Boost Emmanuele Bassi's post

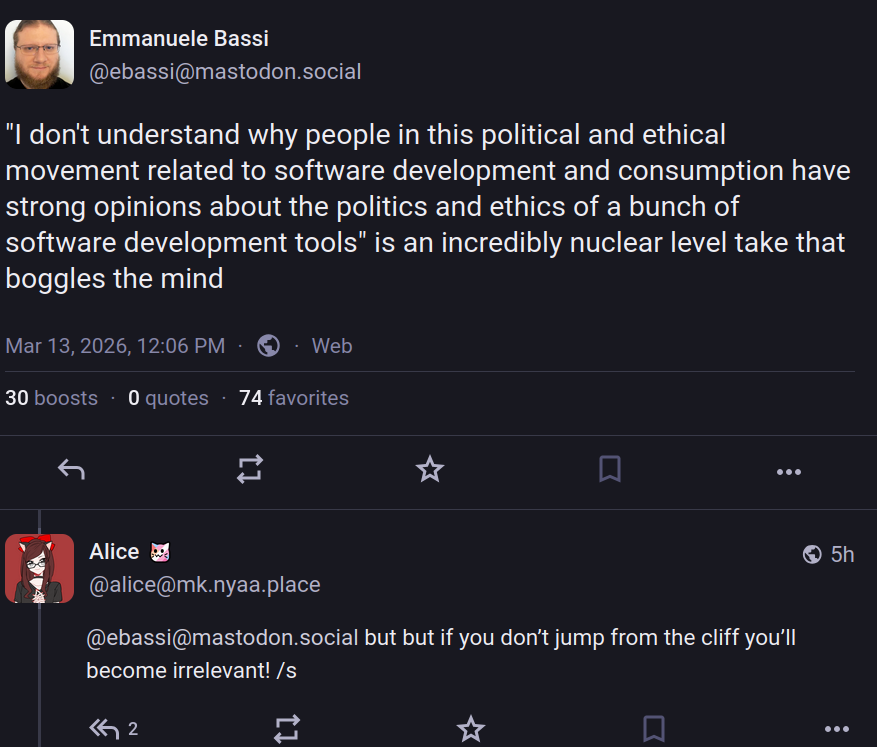pos(249,469)
